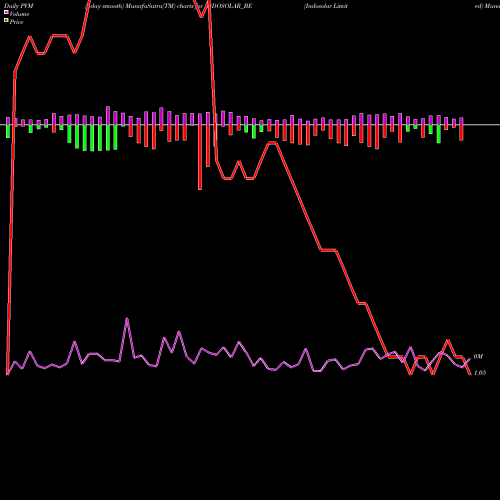The width and height of the screenshot is (500, 500).
Task: Click the '(Indosolar Limit' company name text
Action: pyautogui.click(x=326, y=6)
